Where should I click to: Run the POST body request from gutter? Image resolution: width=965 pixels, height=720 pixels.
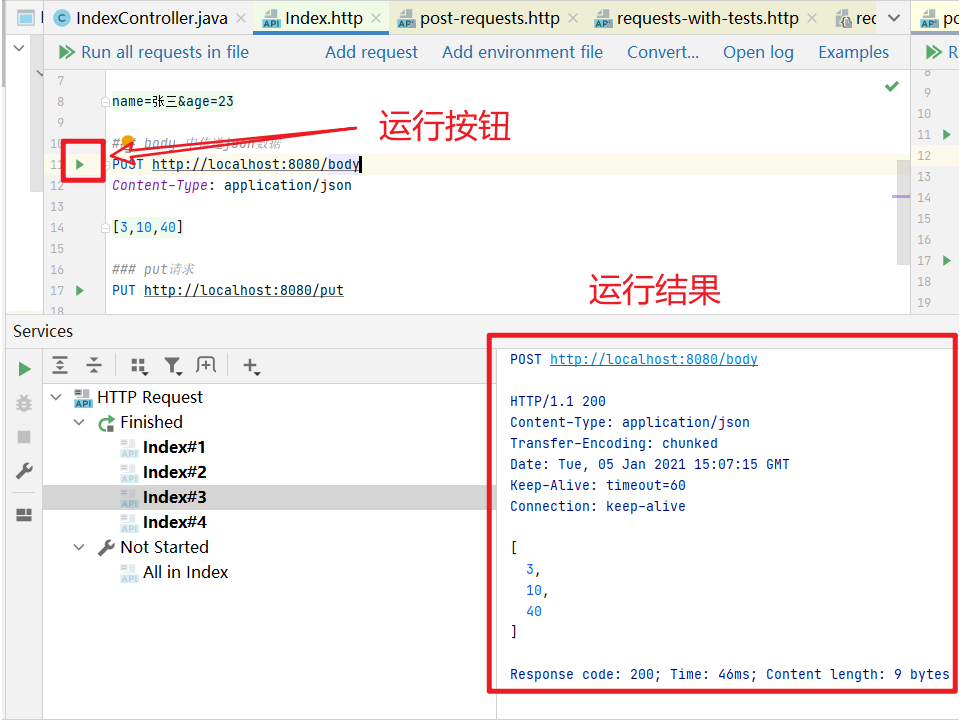[x=80, y=164]
